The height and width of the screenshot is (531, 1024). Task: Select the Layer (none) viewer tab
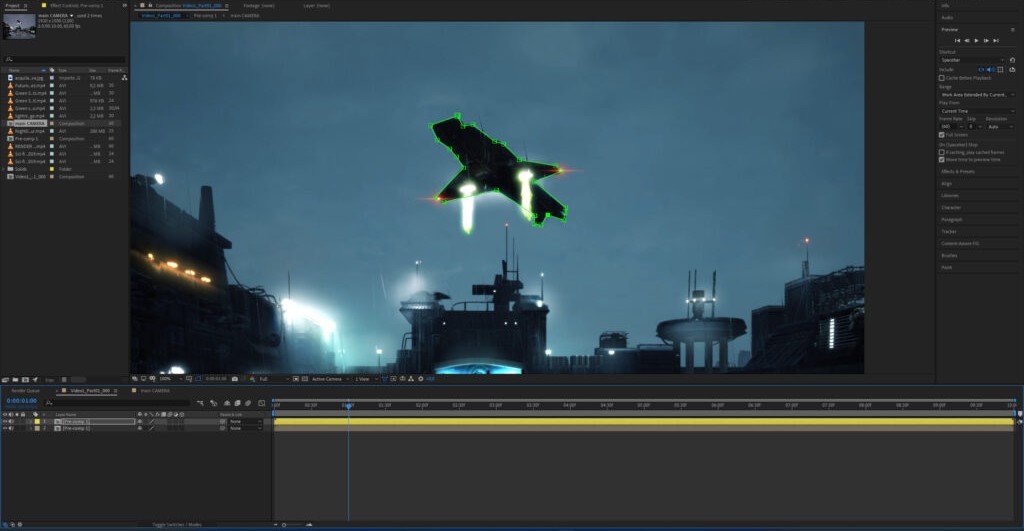coord(317,5)
